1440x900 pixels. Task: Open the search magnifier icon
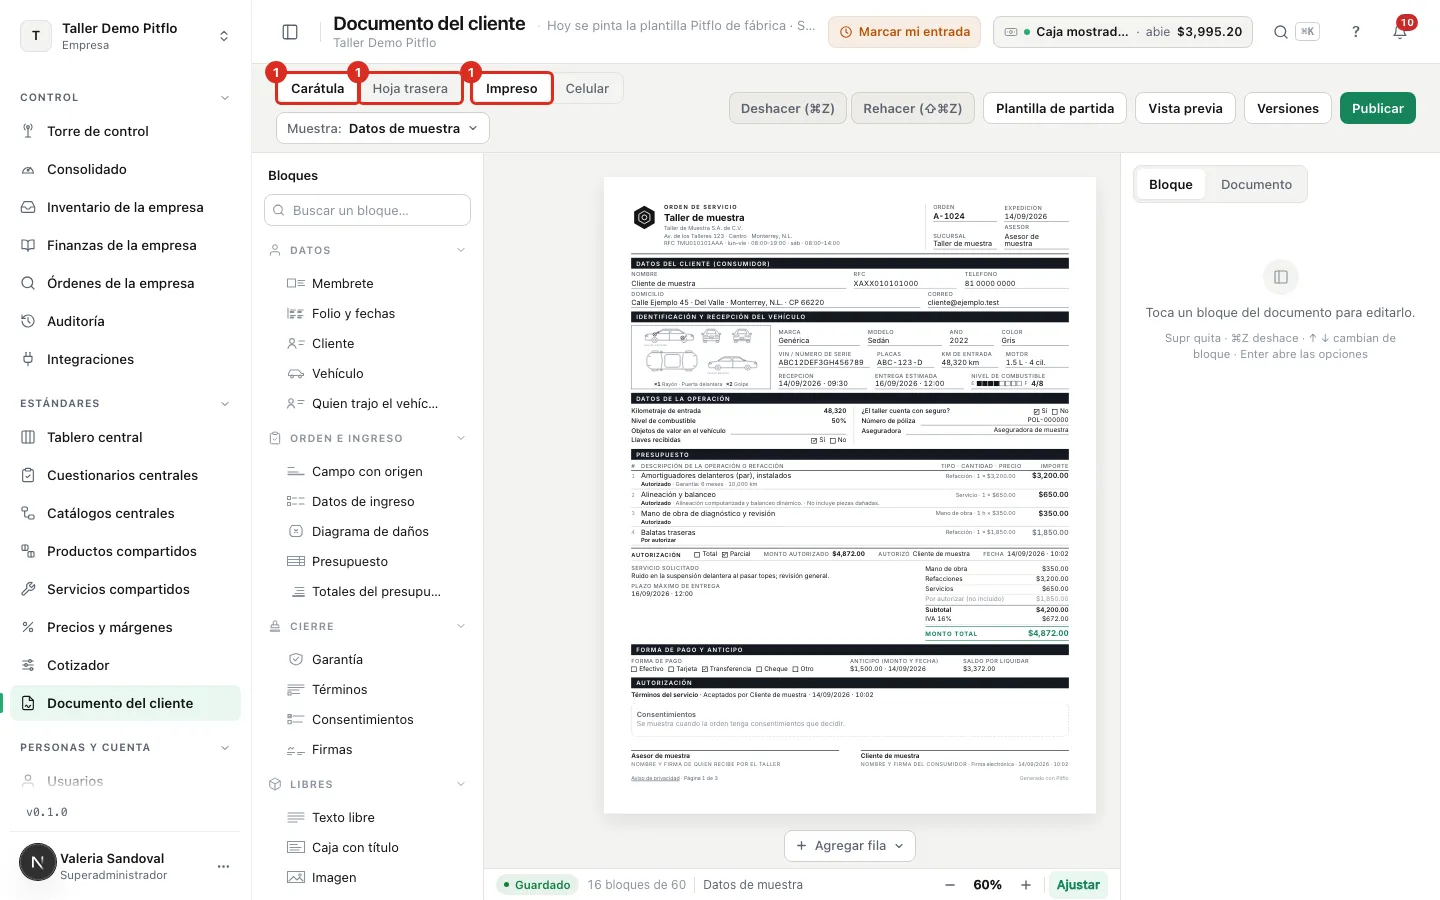pyautogui.click(x=1280, y=32)
